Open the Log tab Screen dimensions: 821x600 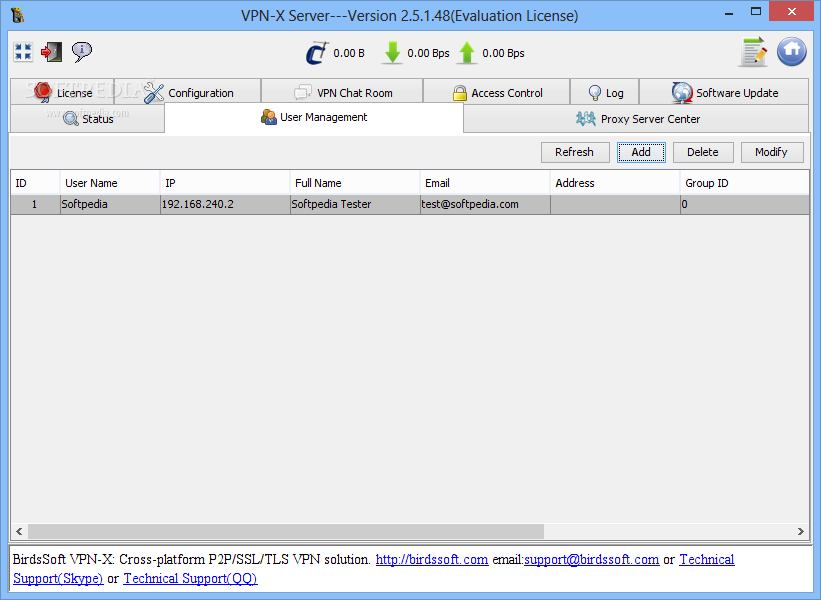(605, 93)
